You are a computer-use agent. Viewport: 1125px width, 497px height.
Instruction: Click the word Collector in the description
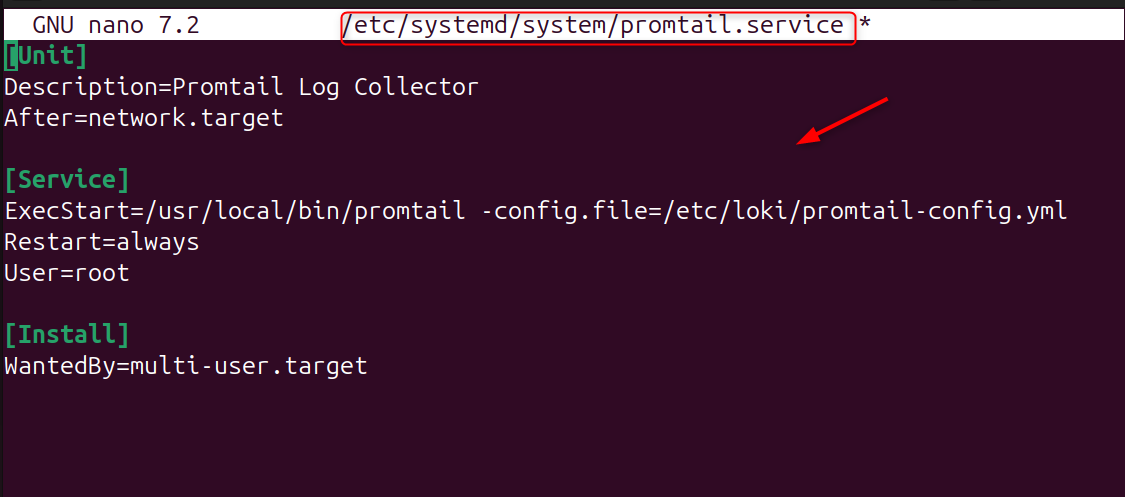[x=416, y=87]
